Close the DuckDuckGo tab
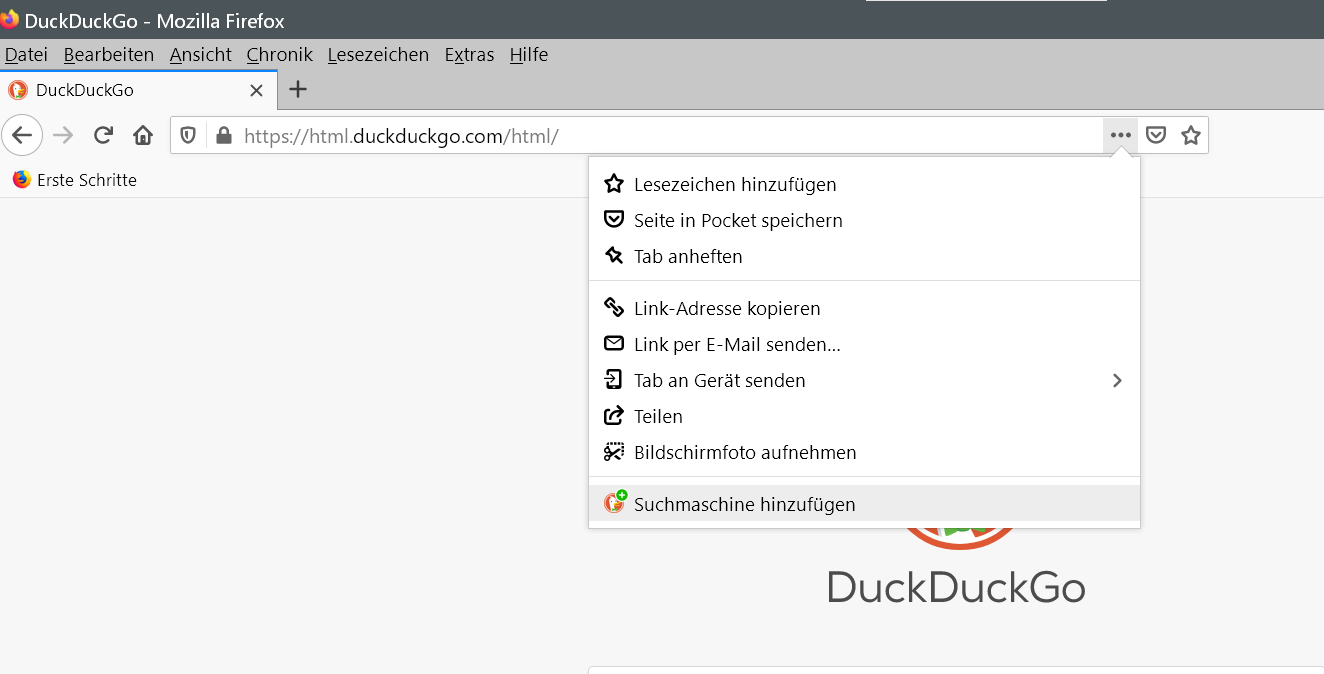The width and height of the screenshot is (1324, 674). (256, 90)
